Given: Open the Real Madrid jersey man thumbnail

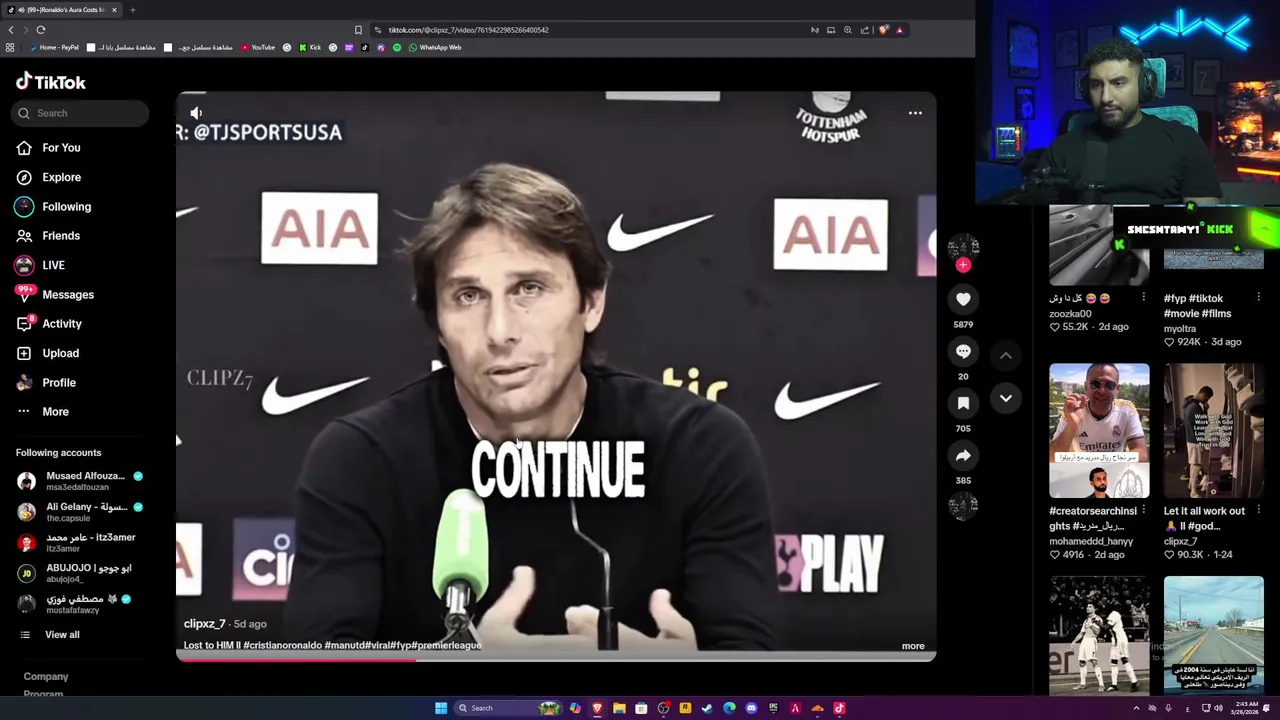Looking at the screenshot, I should (1099, 431).
